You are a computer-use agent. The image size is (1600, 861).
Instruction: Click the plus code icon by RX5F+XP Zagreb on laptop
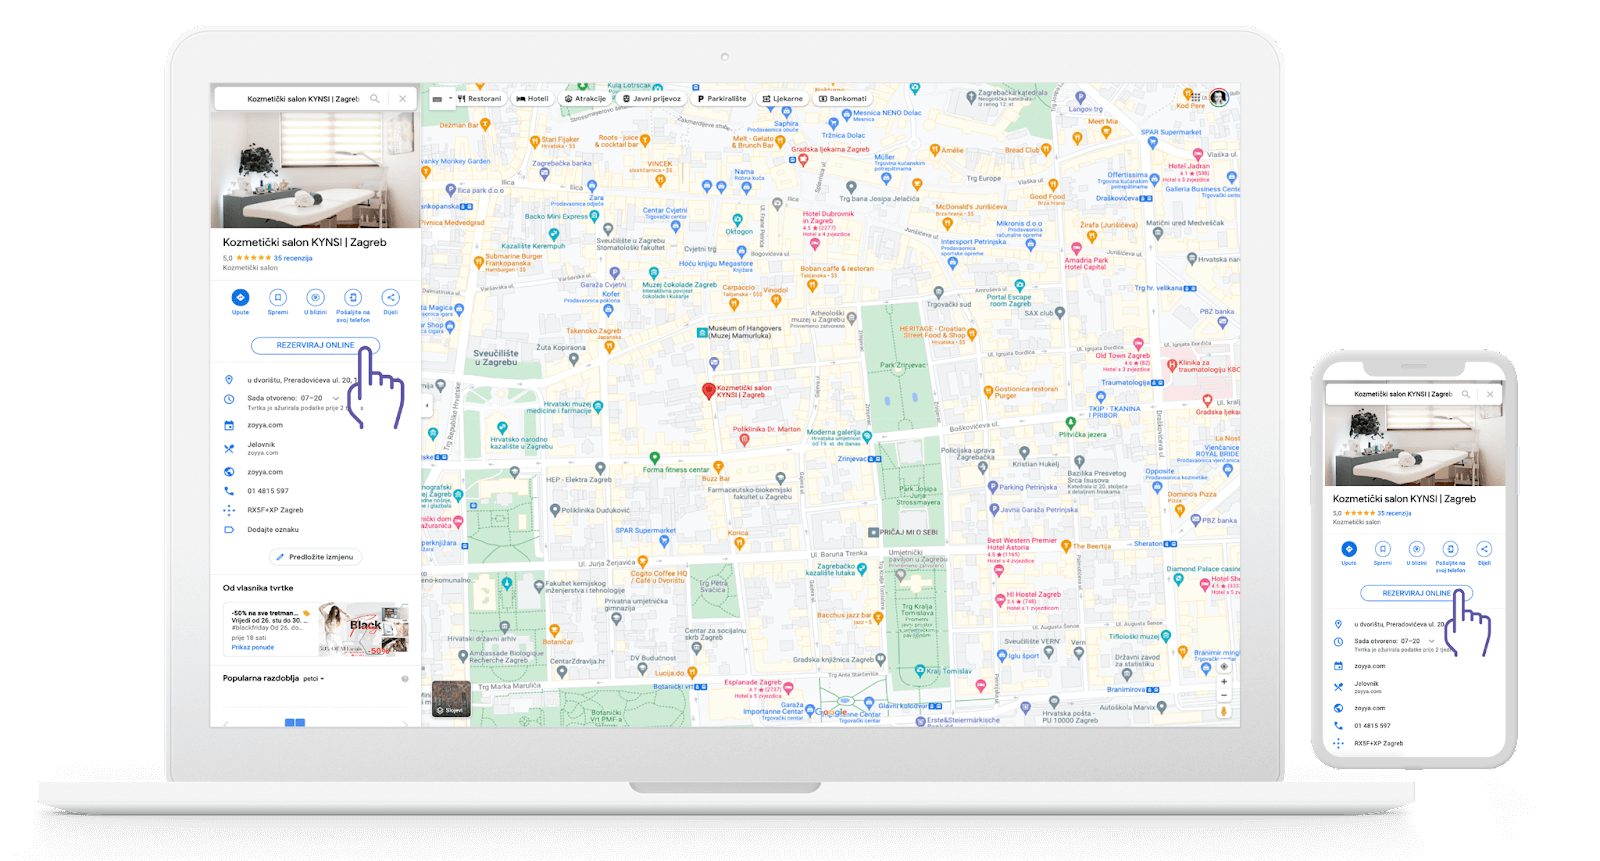229,510
